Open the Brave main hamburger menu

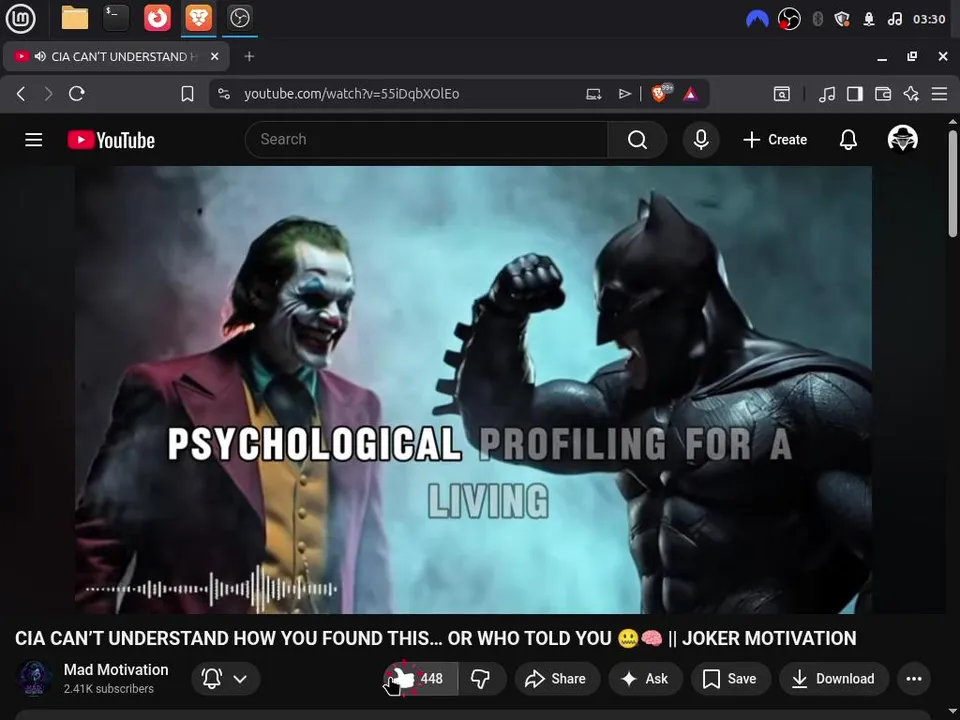tap(939, 94)
